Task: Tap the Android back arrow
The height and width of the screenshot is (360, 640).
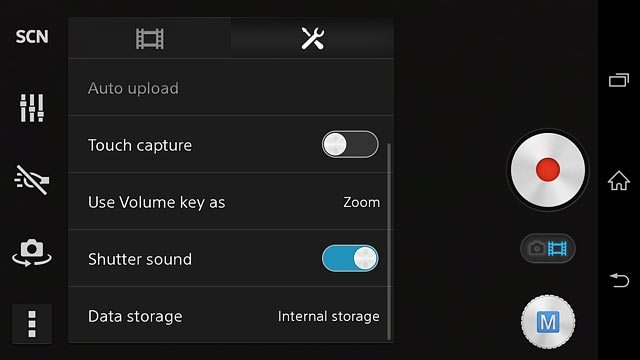Action: click(619, 280)
